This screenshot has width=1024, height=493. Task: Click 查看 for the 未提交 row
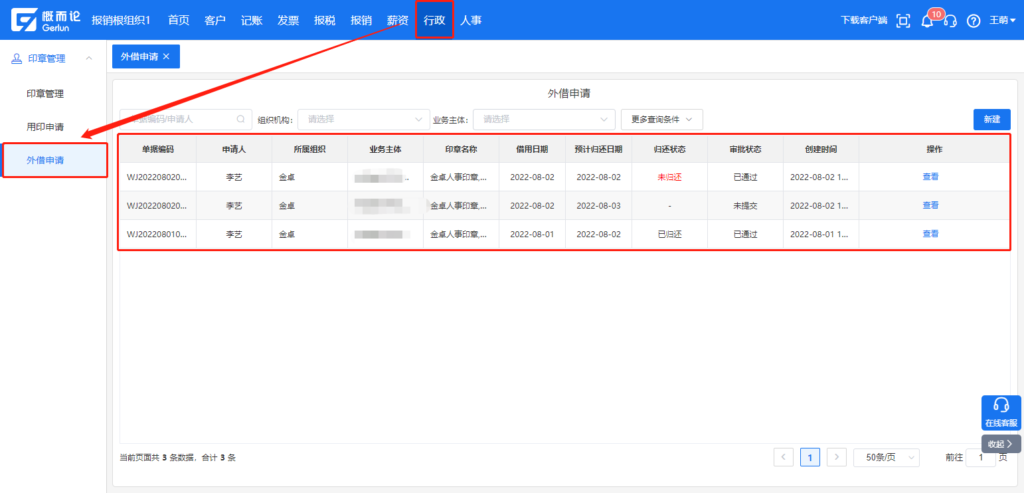click(x=931, y=205)
